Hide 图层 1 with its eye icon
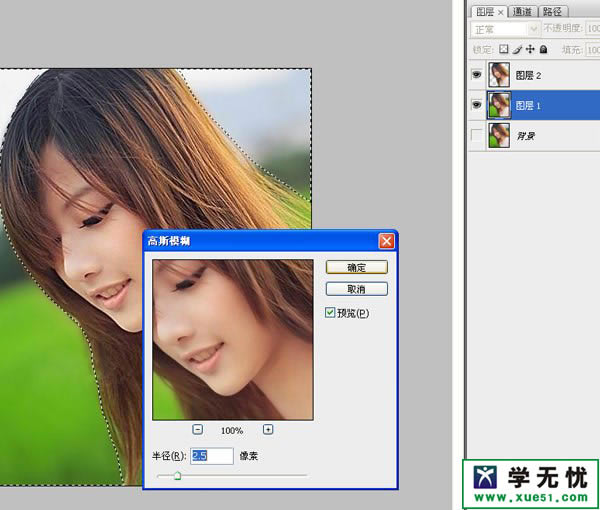Viewport: 600px width, 510px height. pos(477,104)
